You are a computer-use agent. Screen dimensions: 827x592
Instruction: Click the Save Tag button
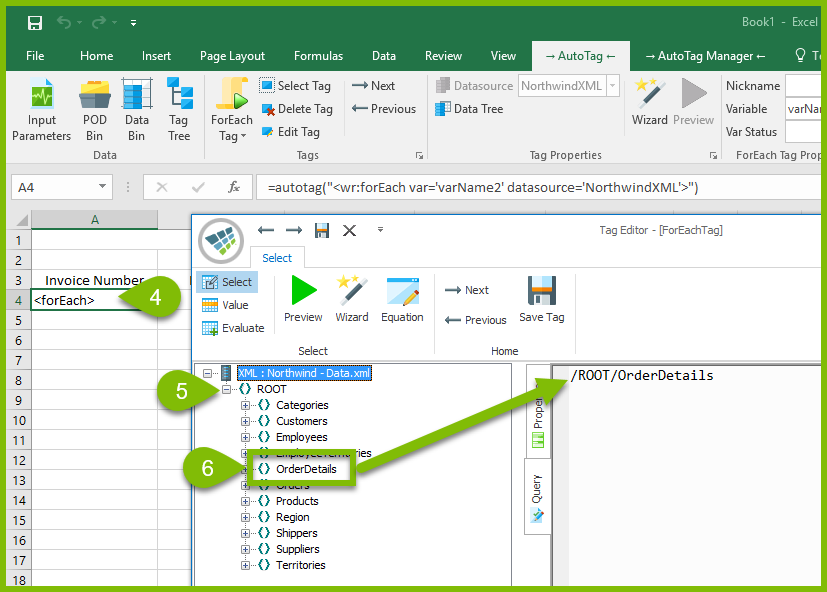[x=542, y=299]
